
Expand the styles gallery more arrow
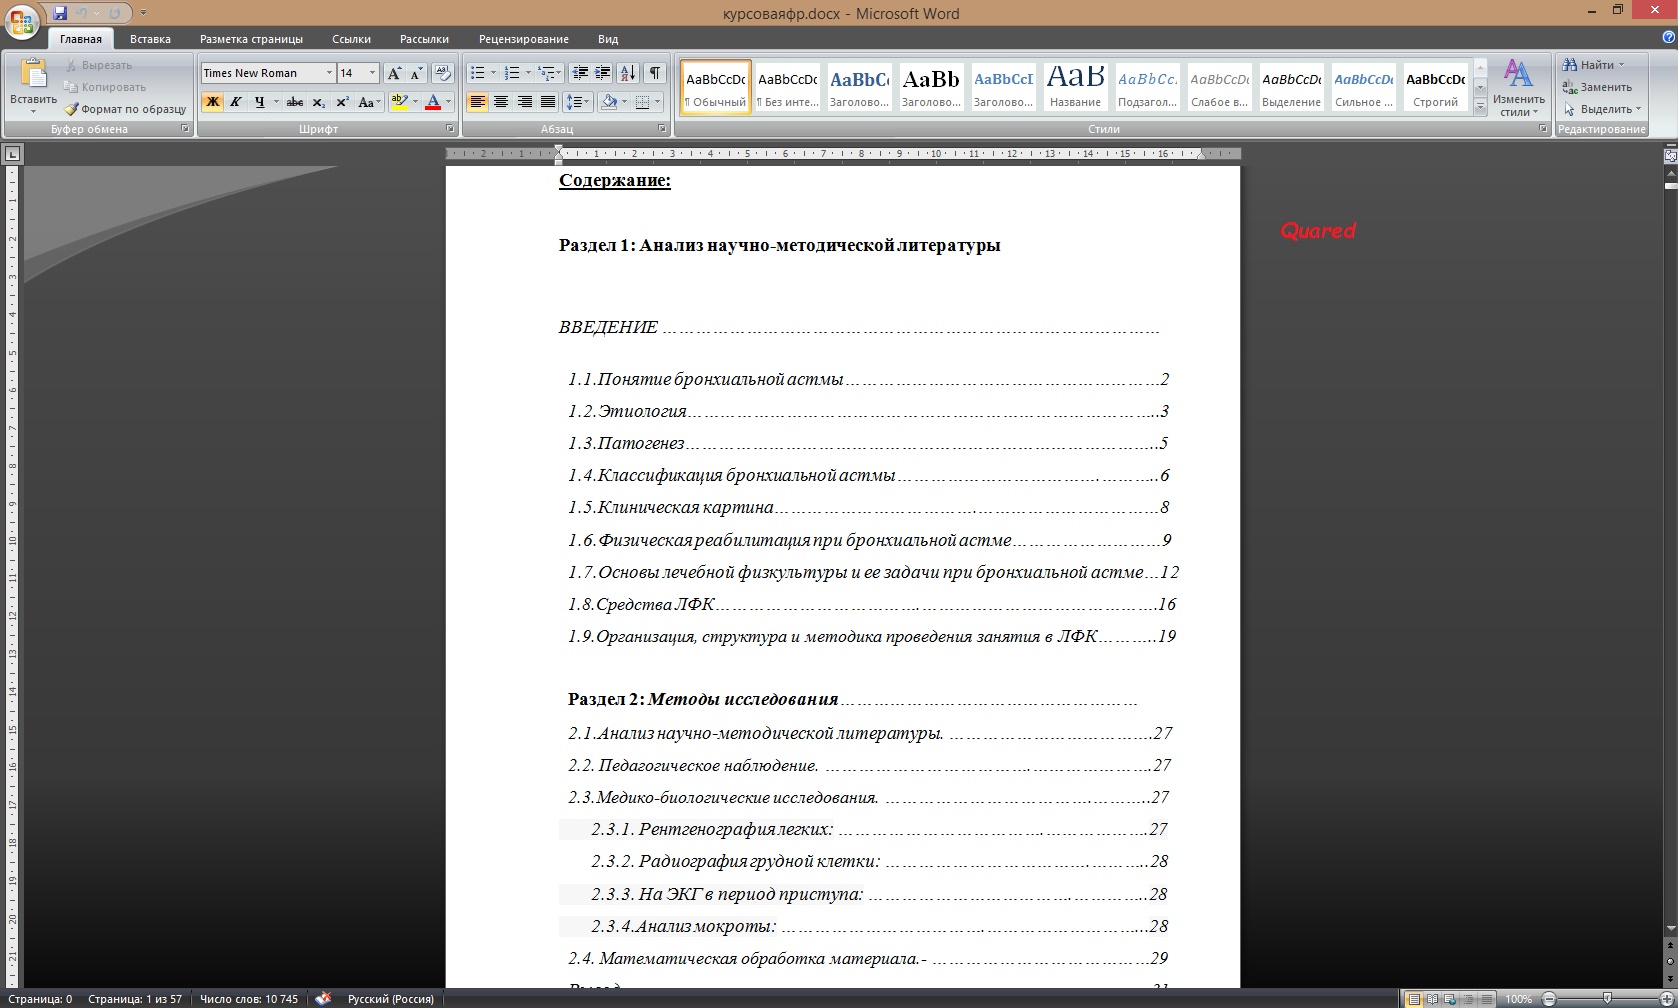tap(1481, 107)
